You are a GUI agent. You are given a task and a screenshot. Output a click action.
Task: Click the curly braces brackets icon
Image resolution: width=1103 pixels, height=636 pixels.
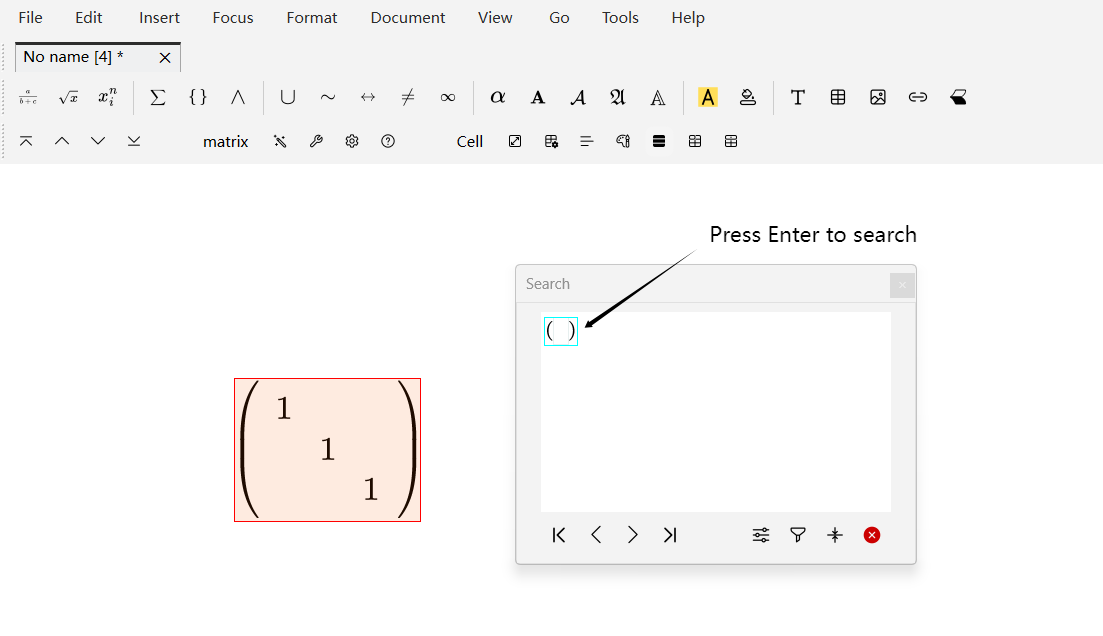[x=198, y=97]
